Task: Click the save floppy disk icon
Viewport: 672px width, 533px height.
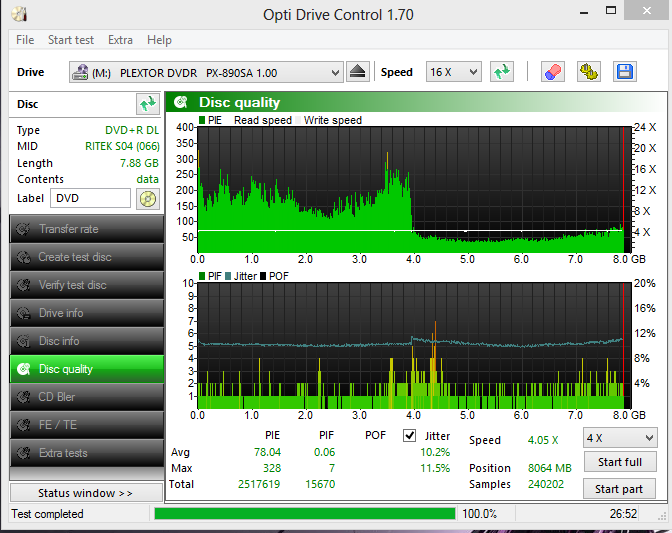Action: pos(625,72)
